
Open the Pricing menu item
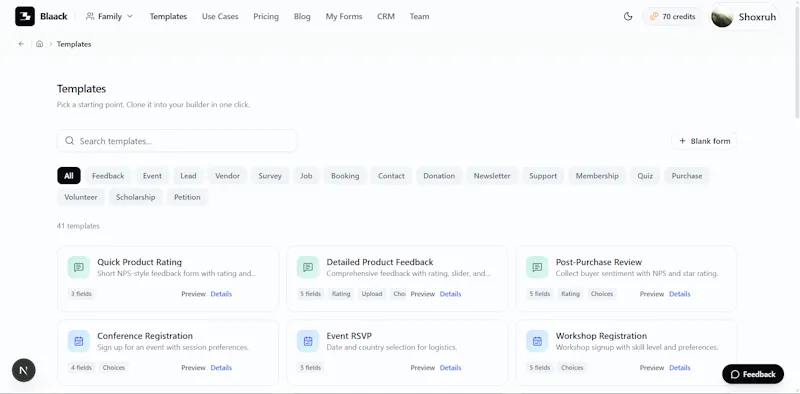pos(266,16)
